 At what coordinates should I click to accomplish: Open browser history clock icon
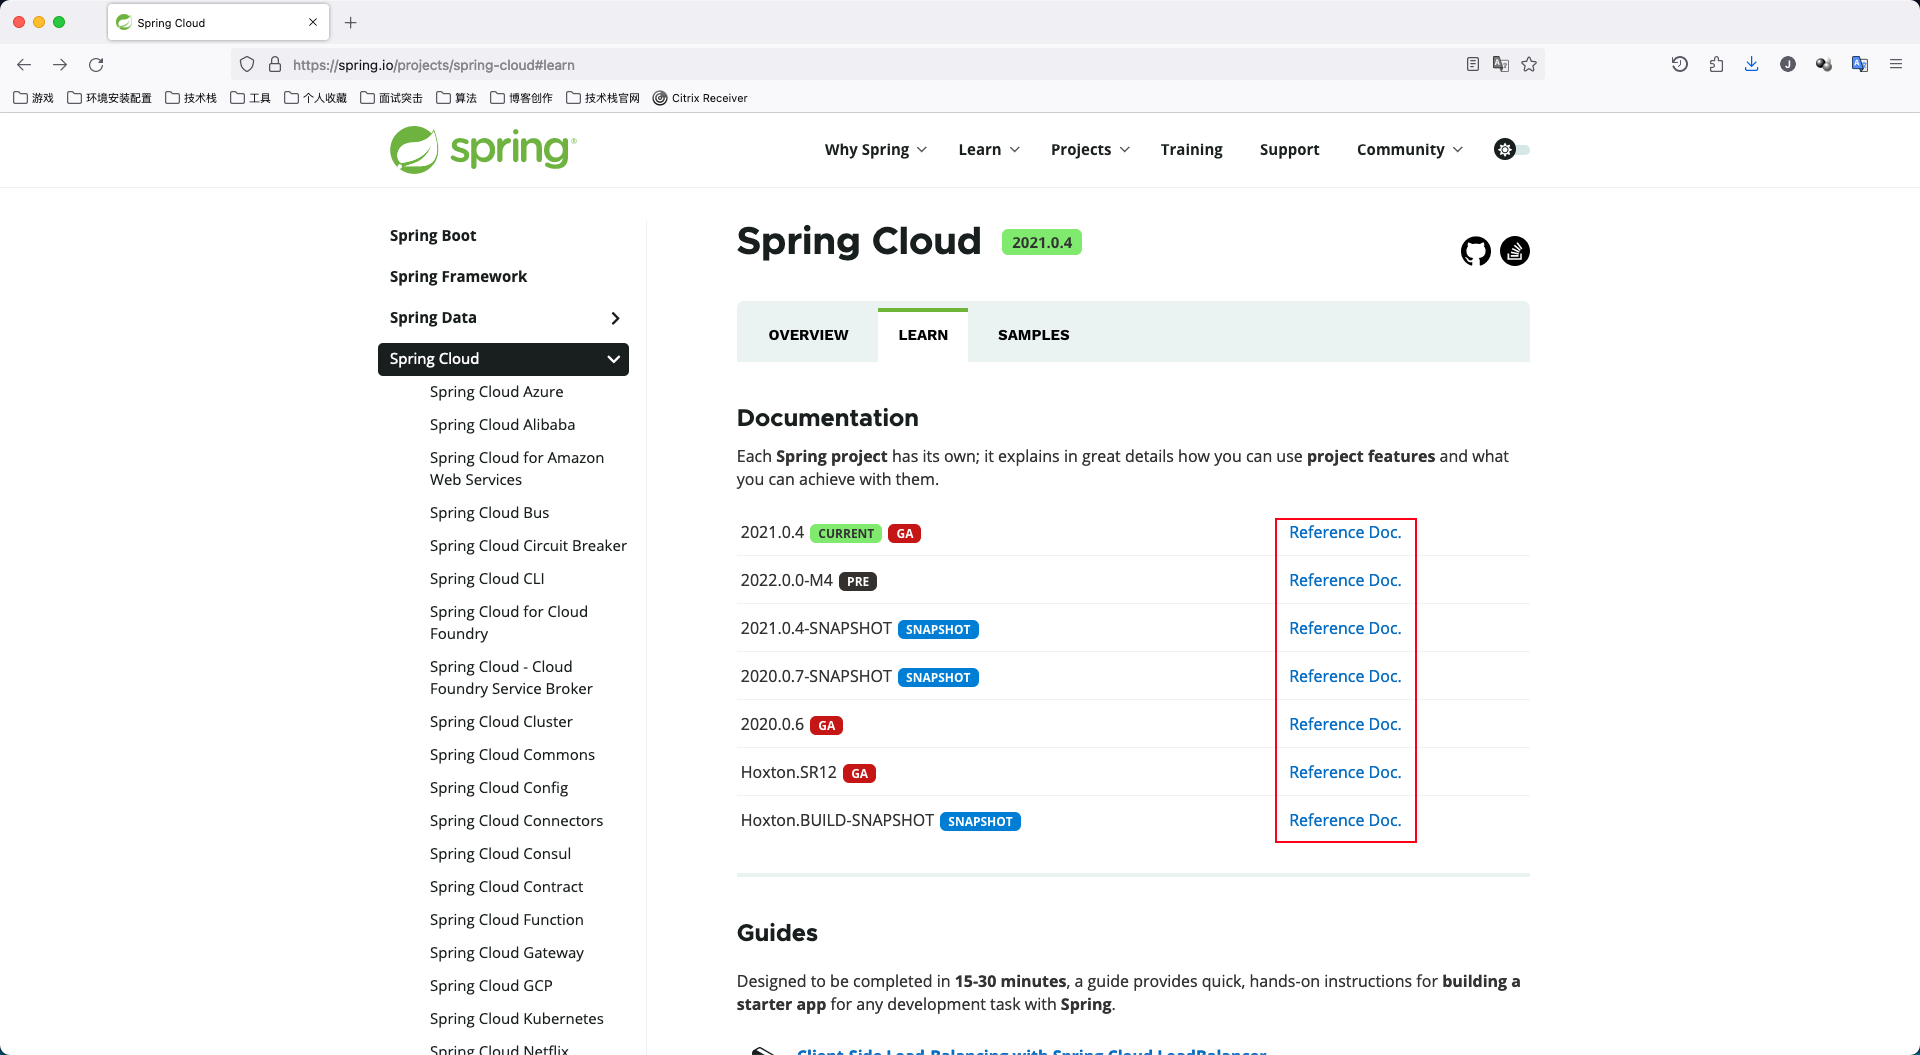[x=1680, y=65]
